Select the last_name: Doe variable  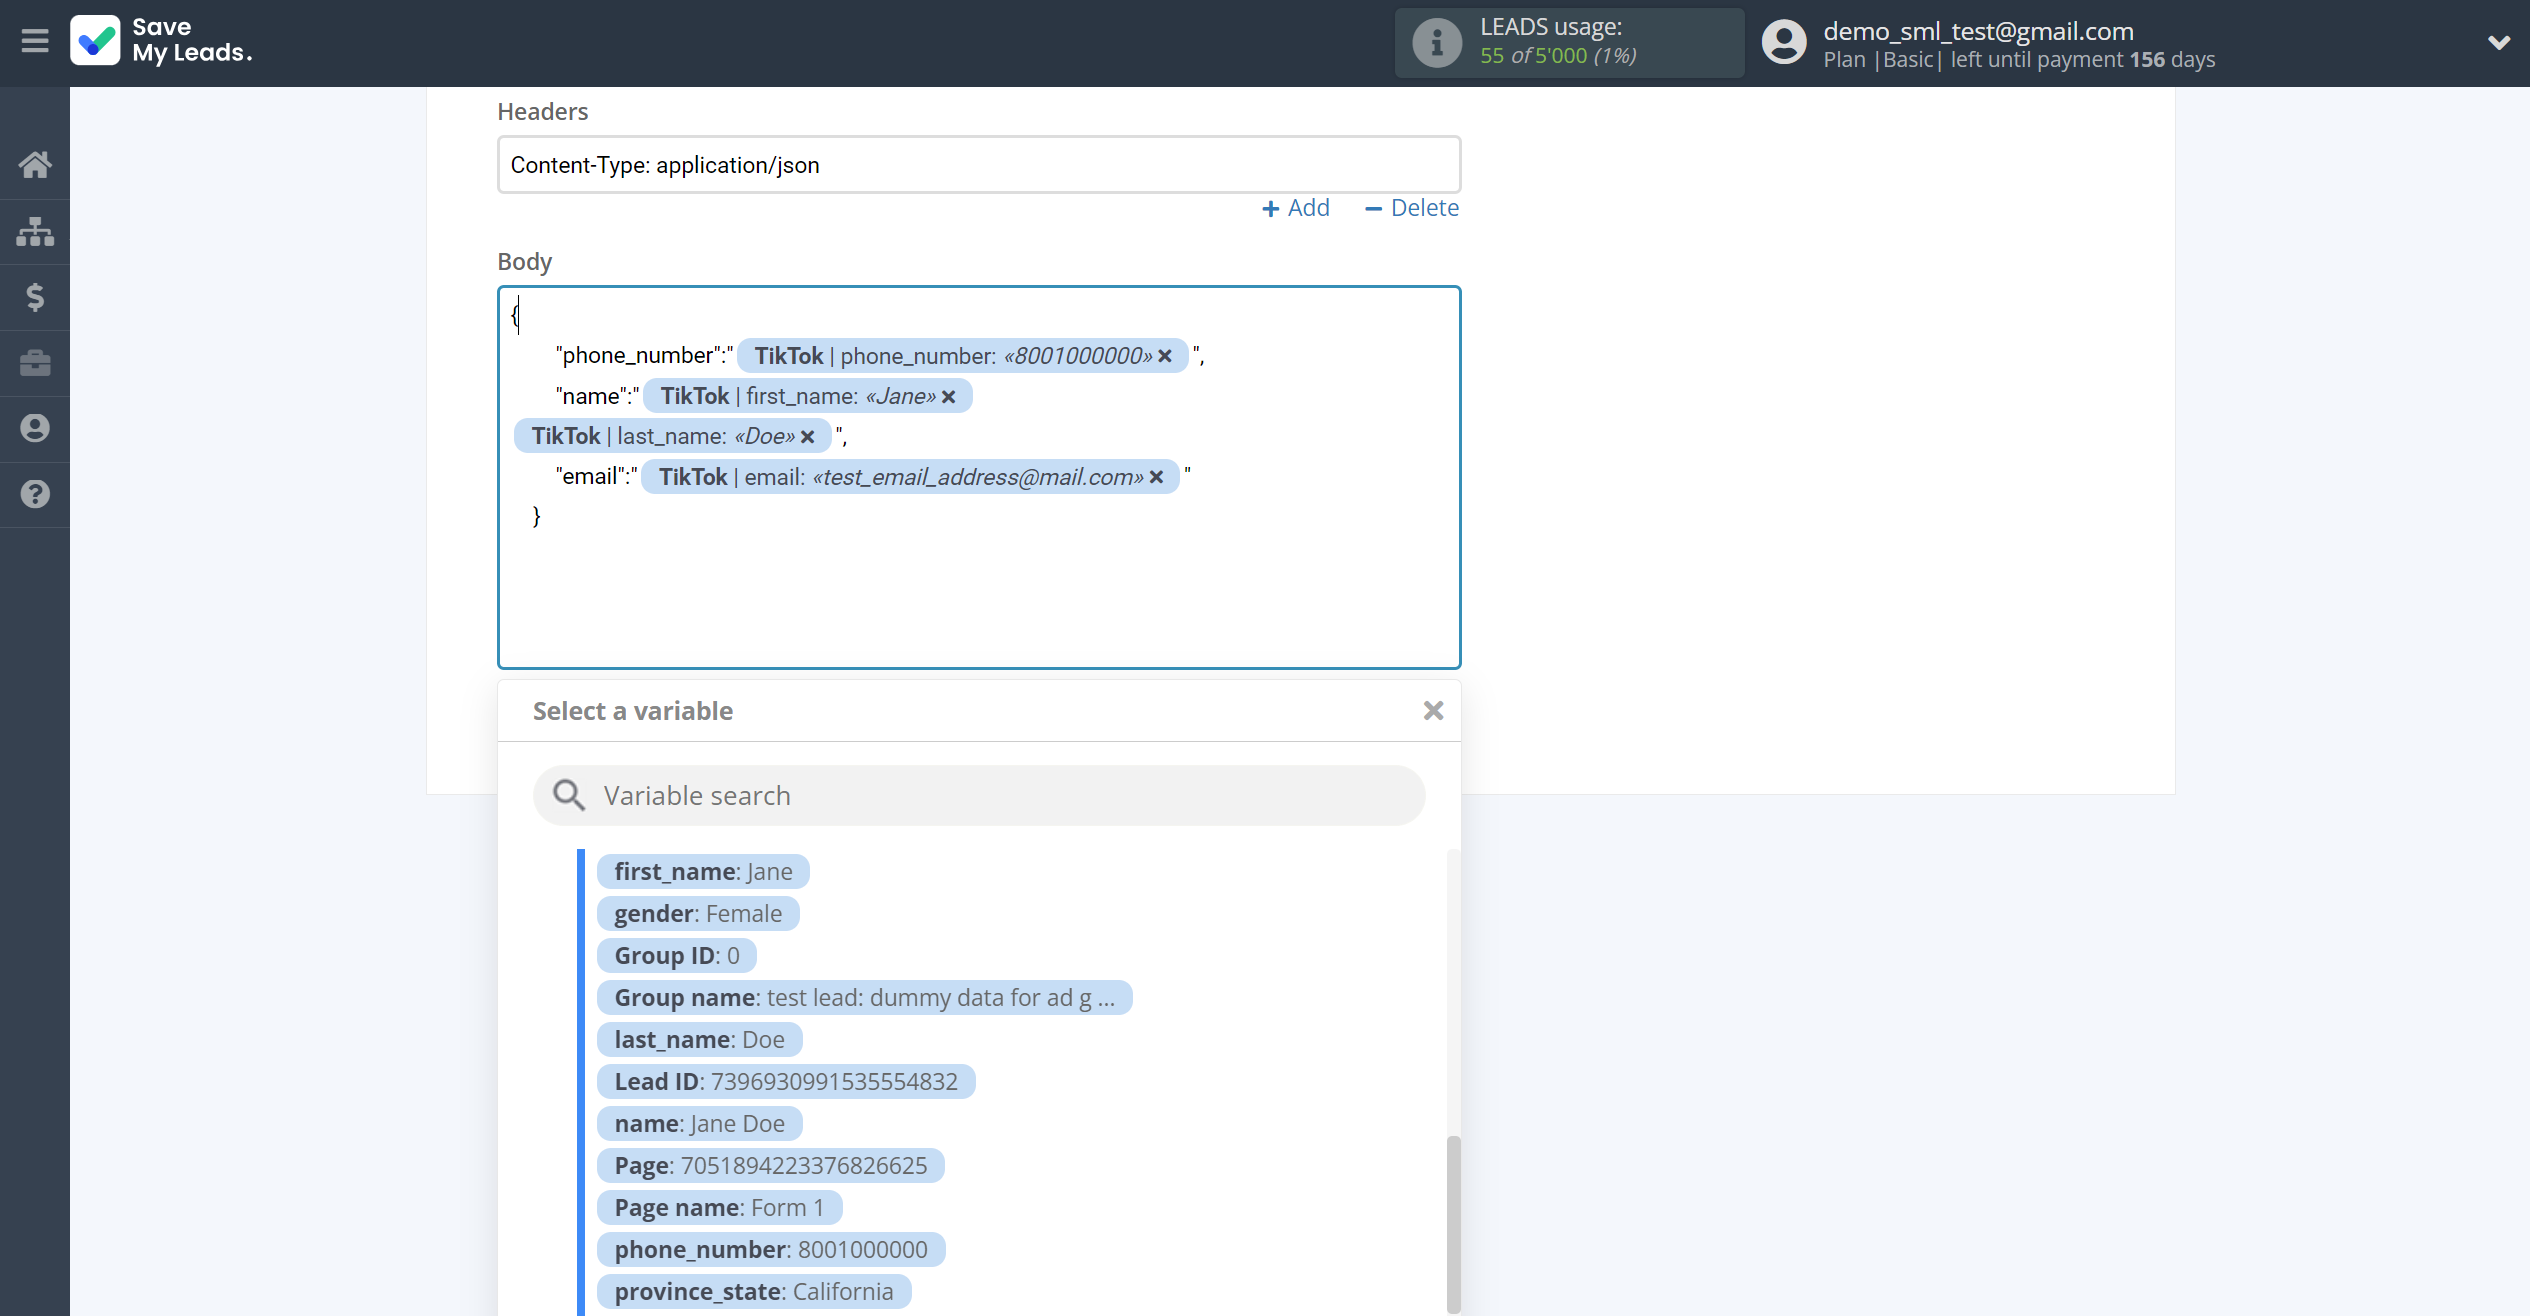pos(699,1040)
